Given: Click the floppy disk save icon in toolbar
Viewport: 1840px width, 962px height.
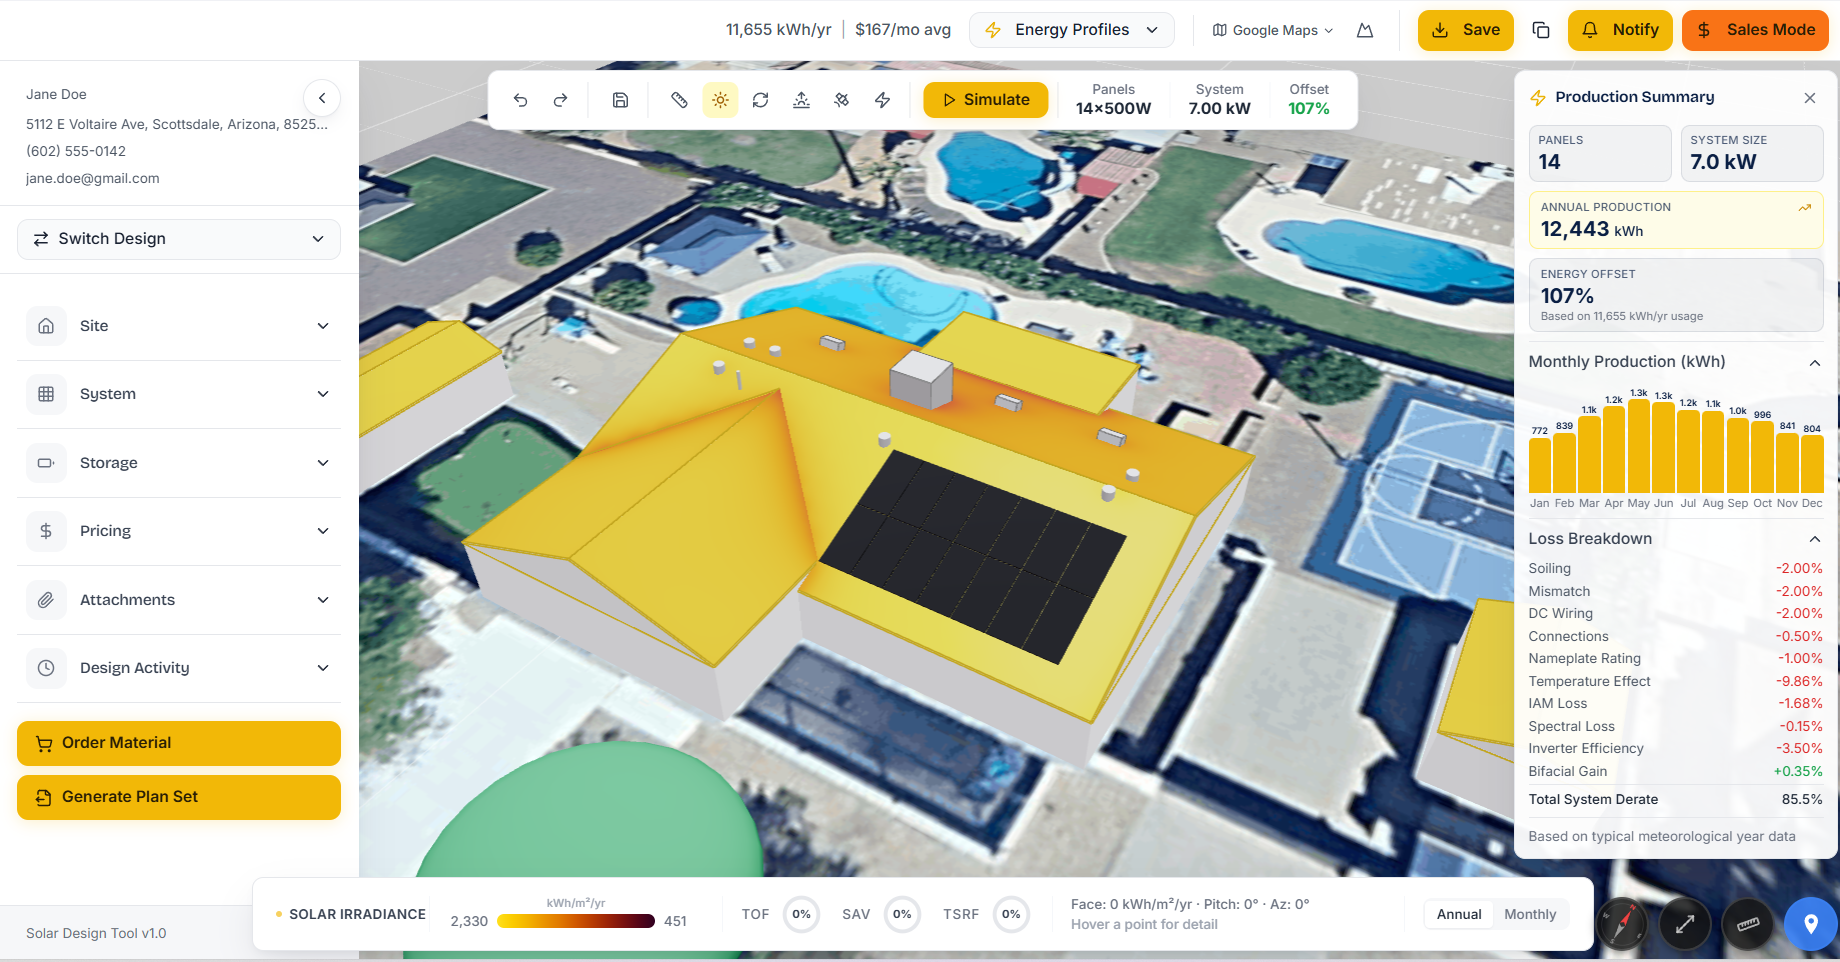Looking at the screenshot, I should tap(620, 100).
